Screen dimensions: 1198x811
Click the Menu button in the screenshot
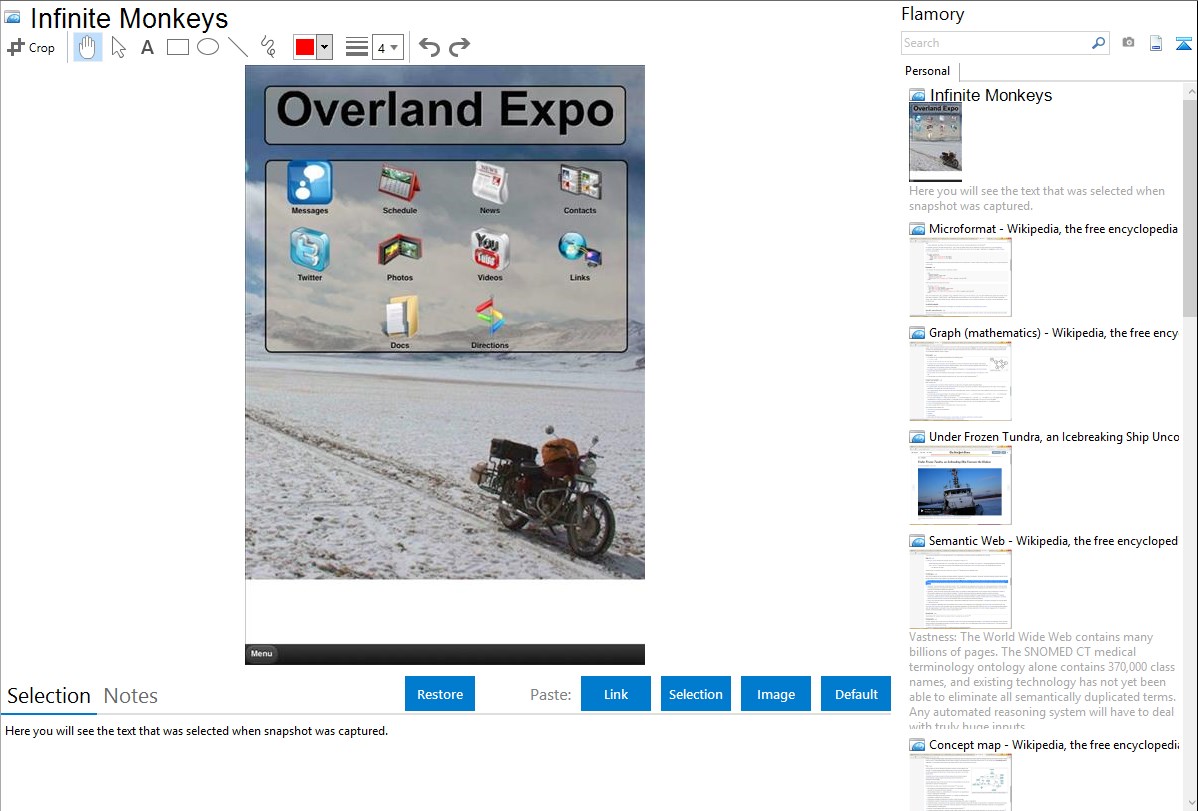click(261, 654)
